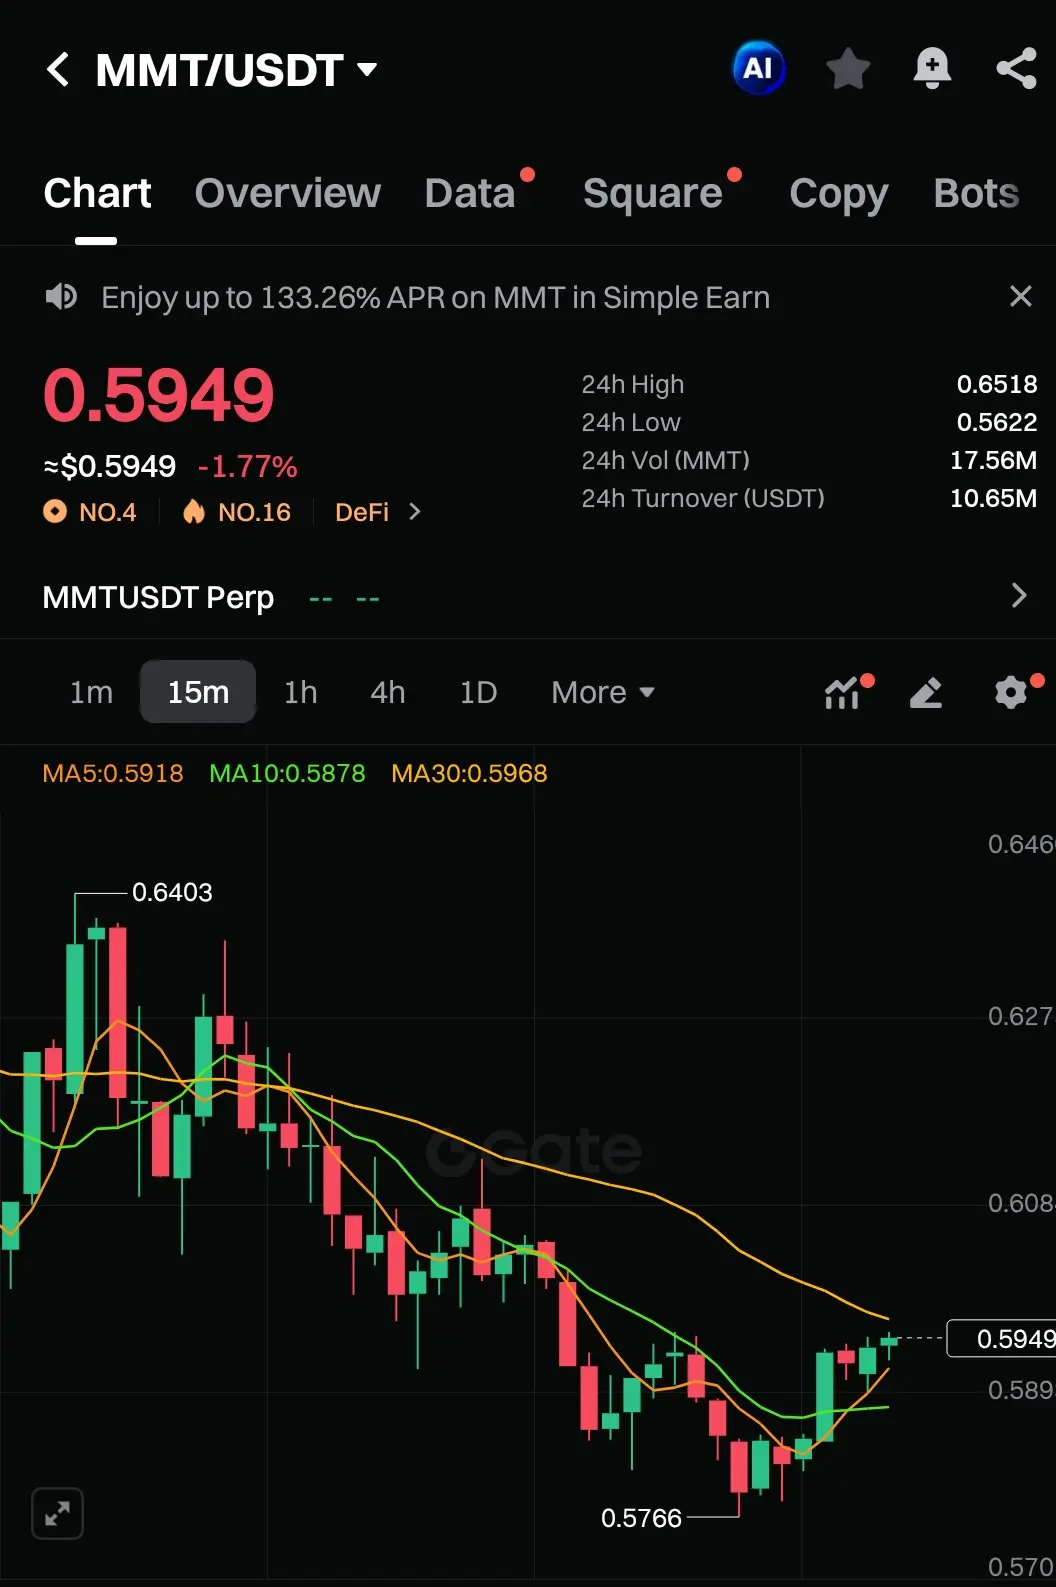
Task: Select the 1h timeframe
Action: tap(300, 692)
